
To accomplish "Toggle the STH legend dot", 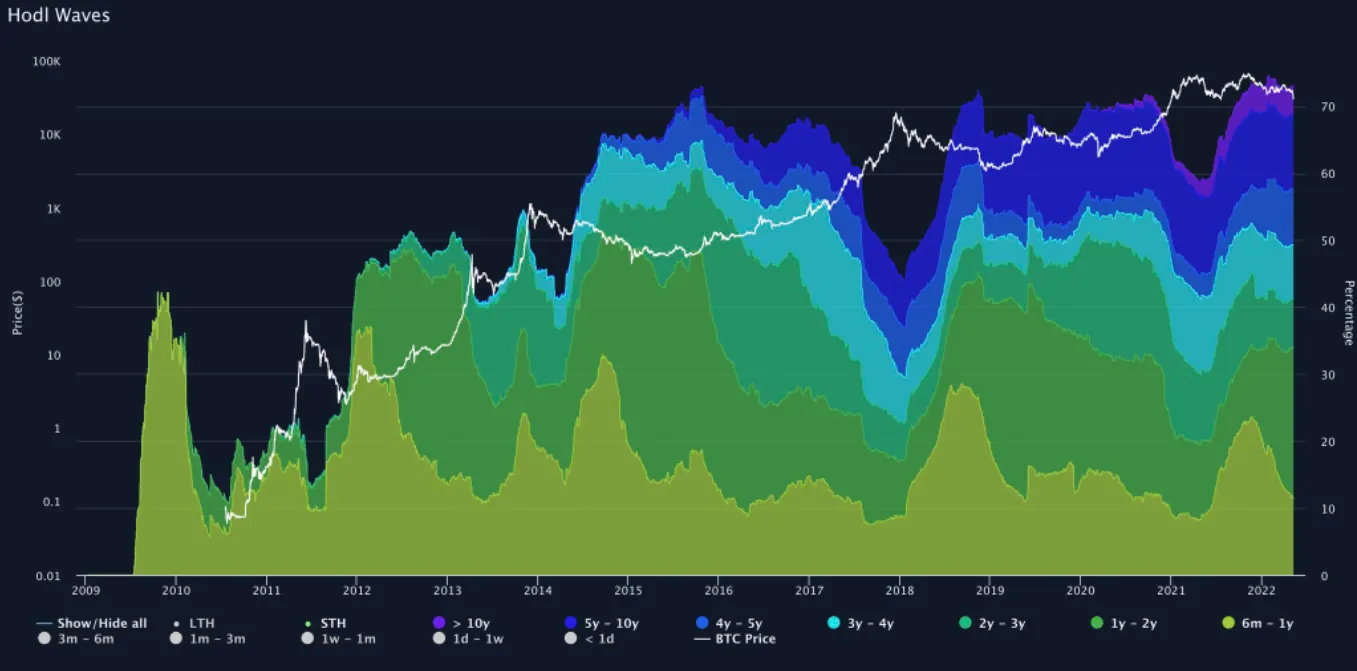I will (x=307, y=621).
